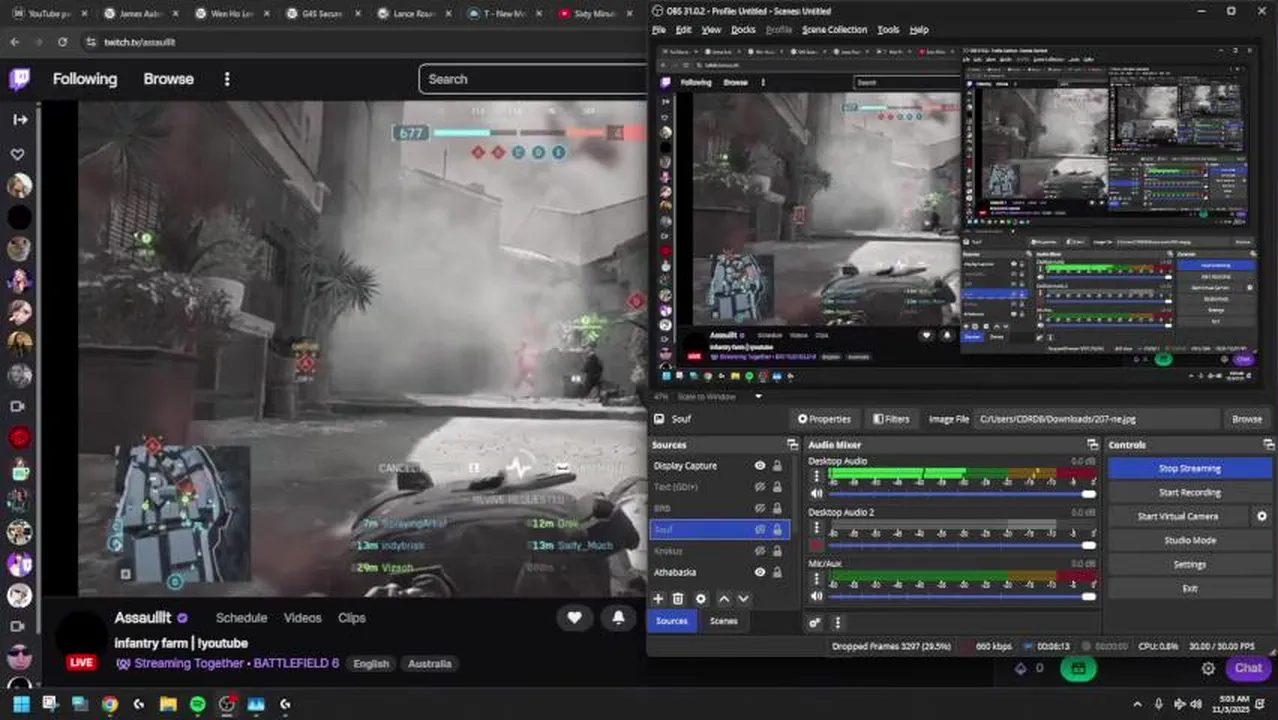Reload the browser page

pyautogui.click(x=62, y=42)
